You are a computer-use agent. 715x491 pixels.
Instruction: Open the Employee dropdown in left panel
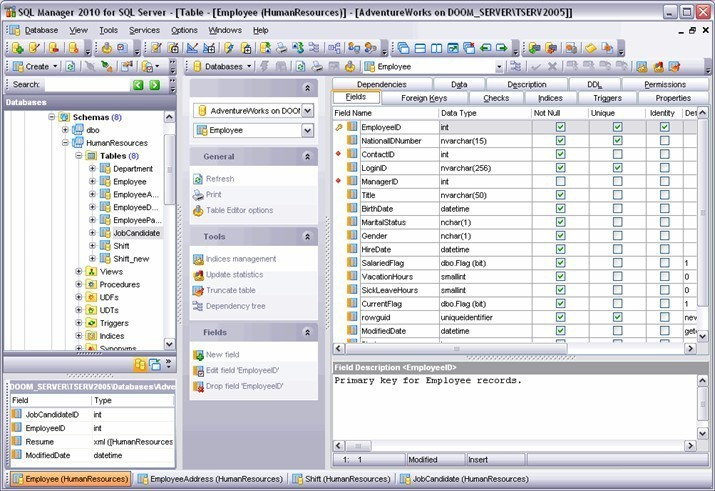(x=308, y=130)
